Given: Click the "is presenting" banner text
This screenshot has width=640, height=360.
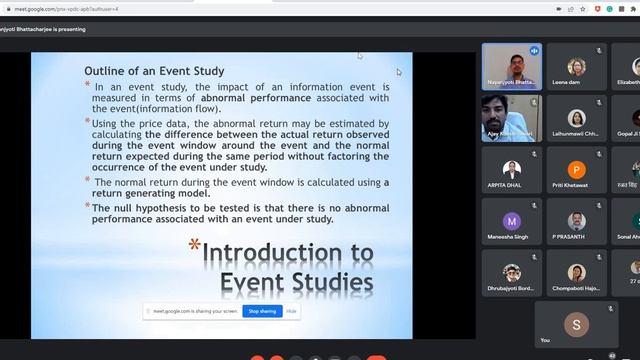Looking at the screenshot, I should click(x=43, y=29).
